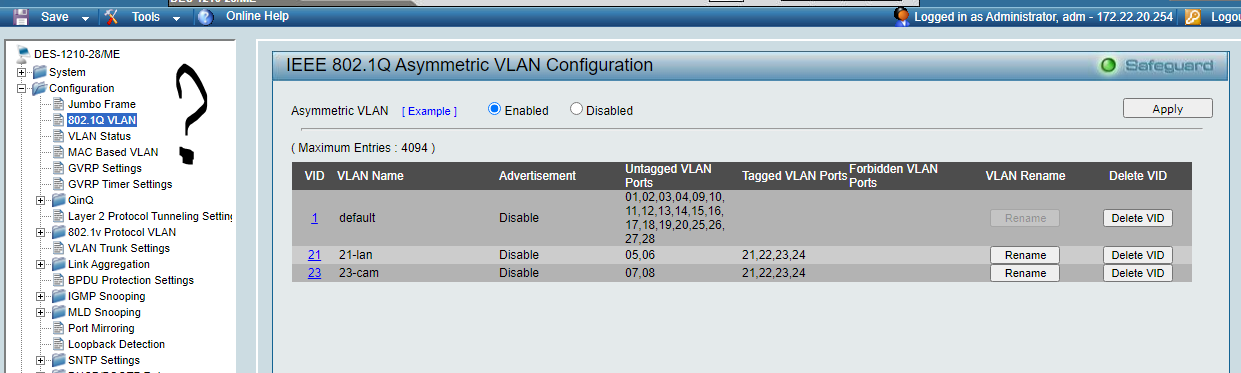This screenshot has height=373, width=1241.
Task: Click the Tools wrench icon
Action: pos(112,16)
